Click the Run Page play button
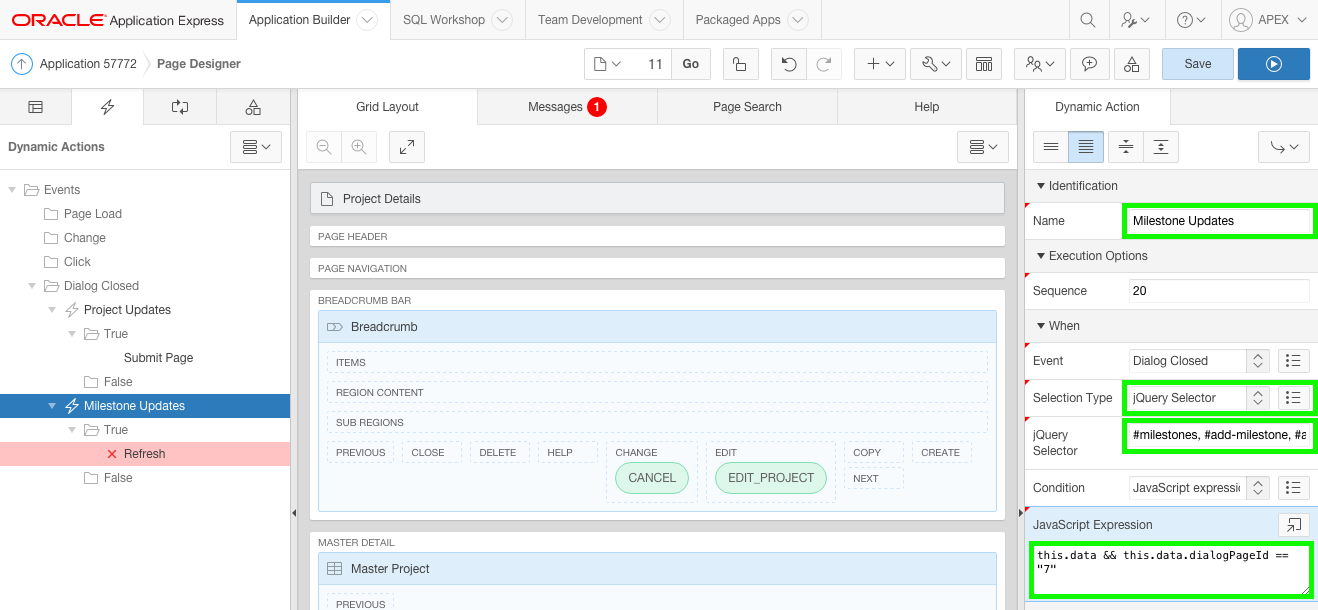 coord(1273,64)
